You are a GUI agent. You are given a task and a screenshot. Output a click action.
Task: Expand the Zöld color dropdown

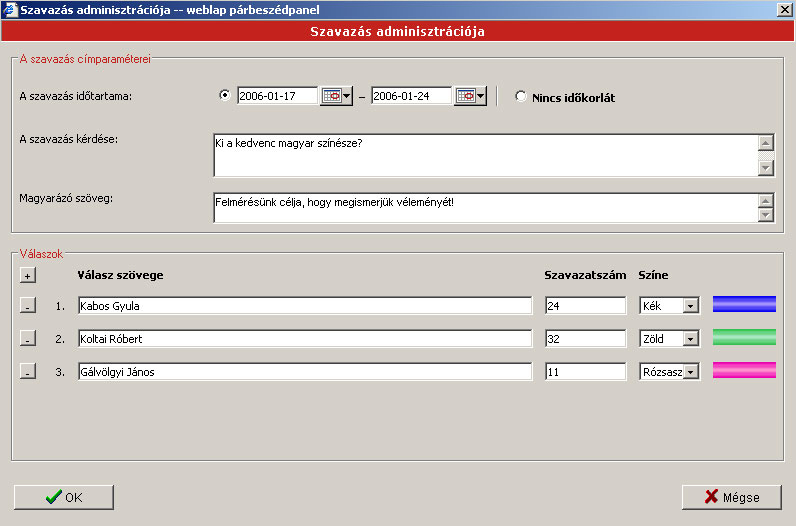coord(690,339)
